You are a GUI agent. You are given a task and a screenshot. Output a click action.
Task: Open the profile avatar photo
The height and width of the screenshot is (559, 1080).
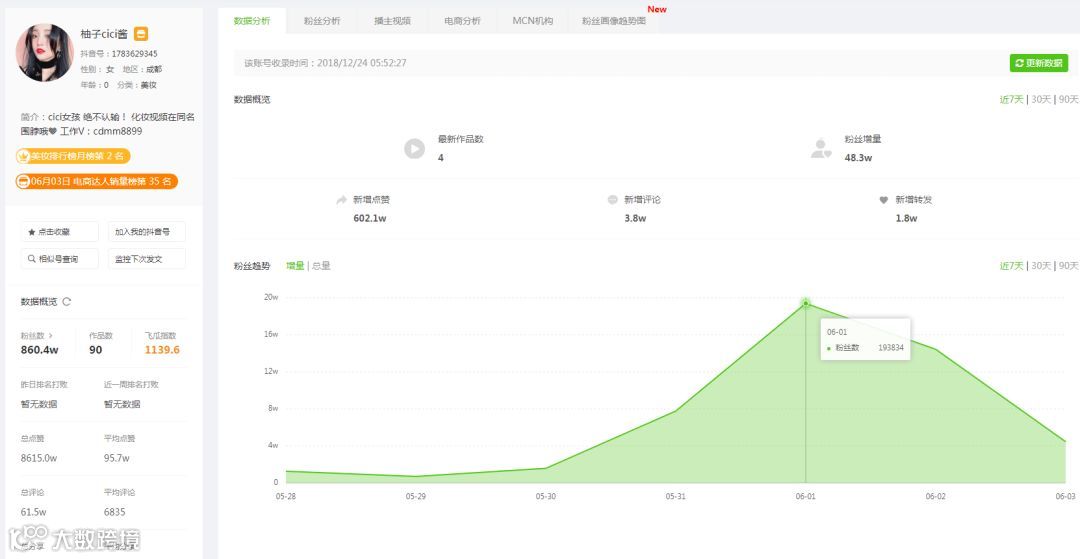pyautogui.click(x=45, y=53)
